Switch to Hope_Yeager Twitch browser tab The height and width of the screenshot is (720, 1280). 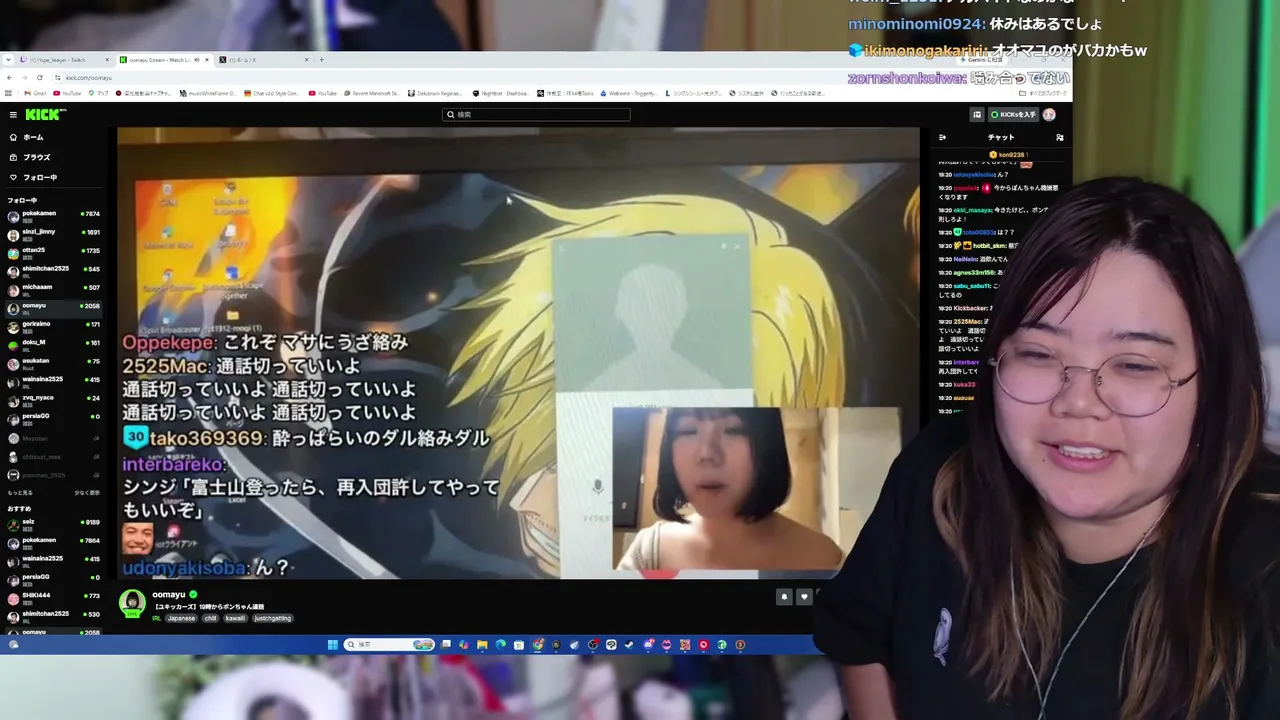62,60
